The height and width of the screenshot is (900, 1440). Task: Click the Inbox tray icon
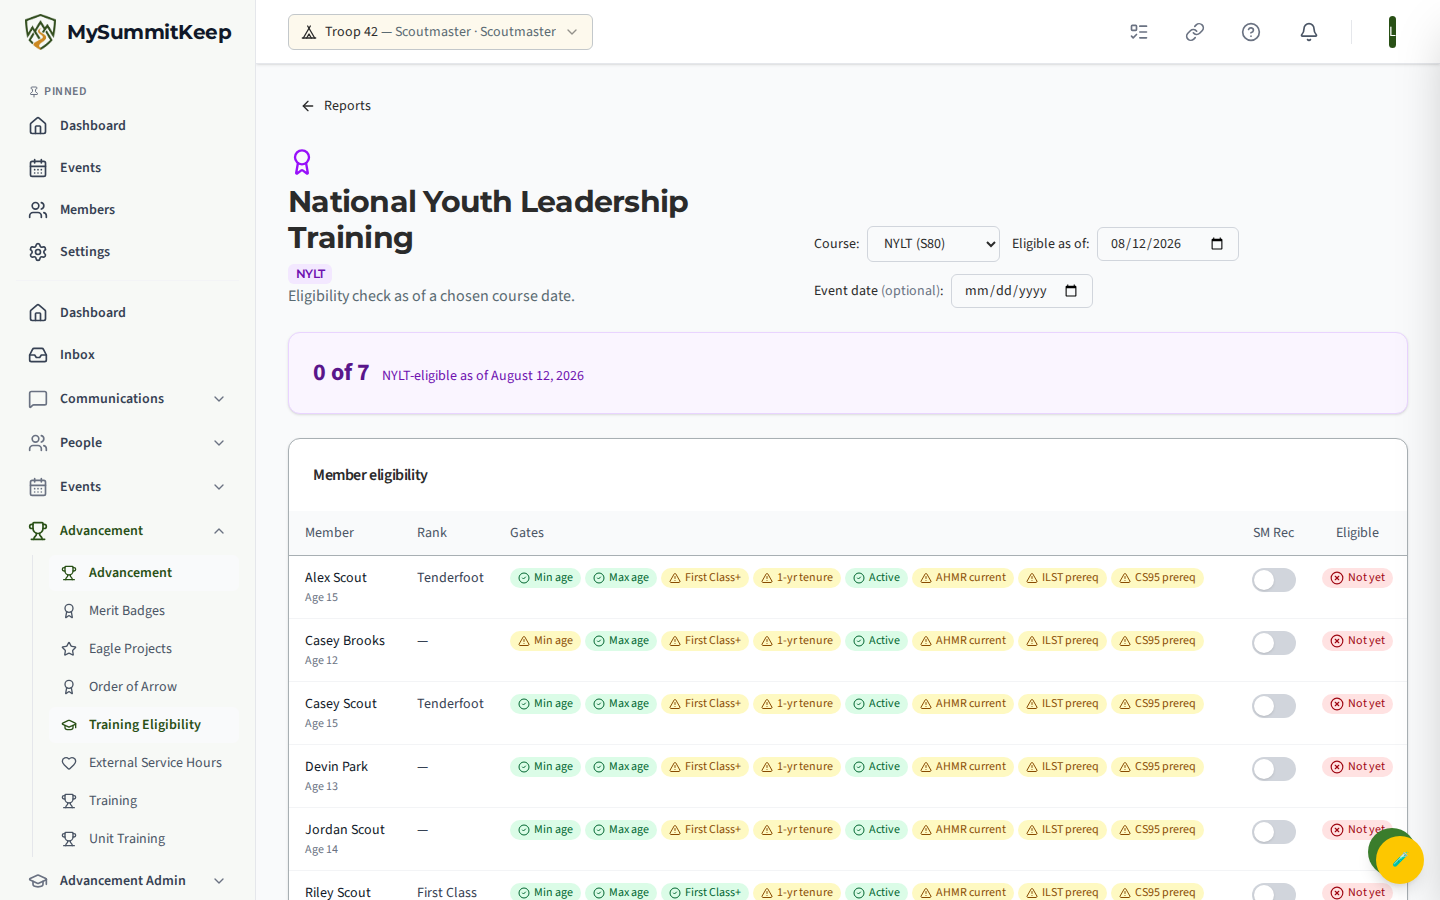tap(38, 355)
